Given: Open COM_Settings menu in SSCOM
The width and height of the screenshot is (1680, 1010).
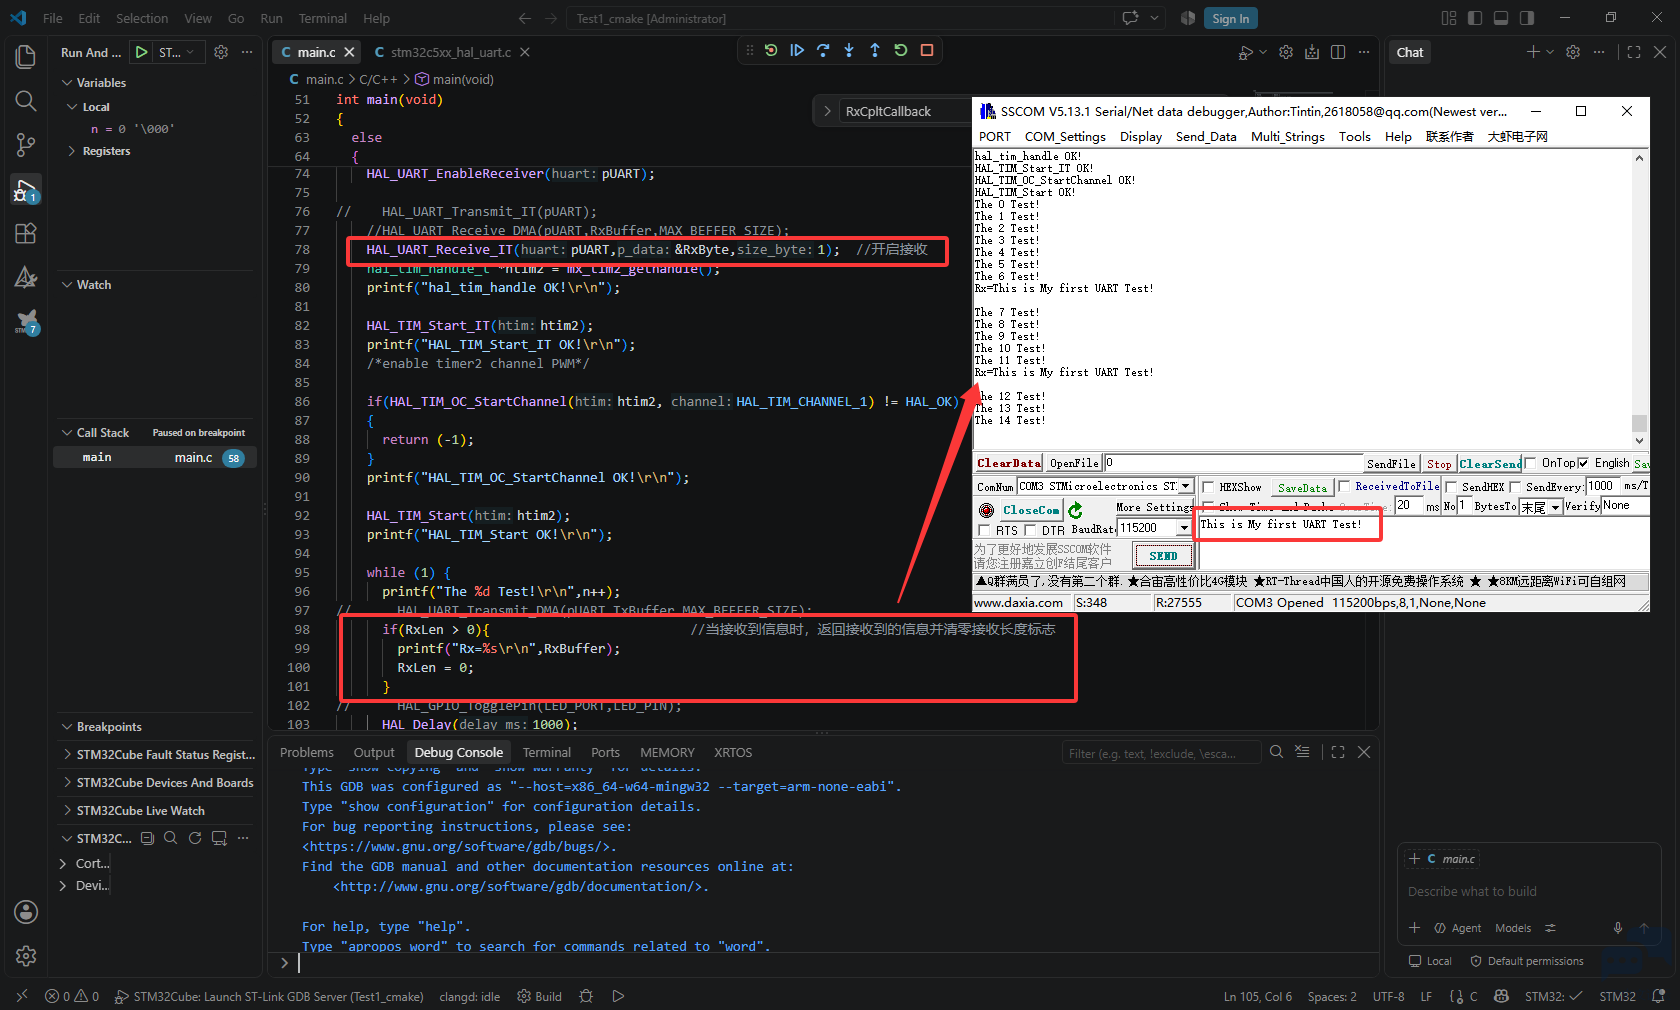Looking at the screenshot, I should click(1065, 137).
